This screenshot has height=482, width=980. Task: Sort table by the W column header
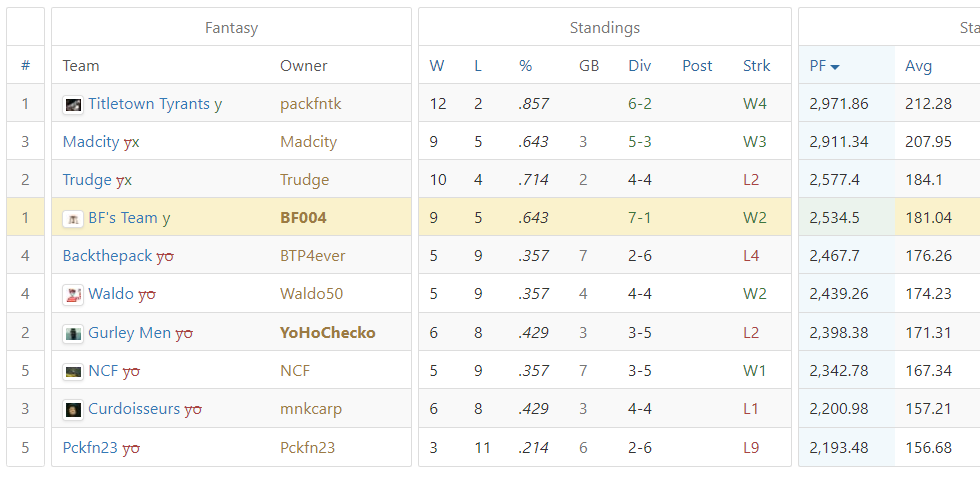(x=436, y=66)
